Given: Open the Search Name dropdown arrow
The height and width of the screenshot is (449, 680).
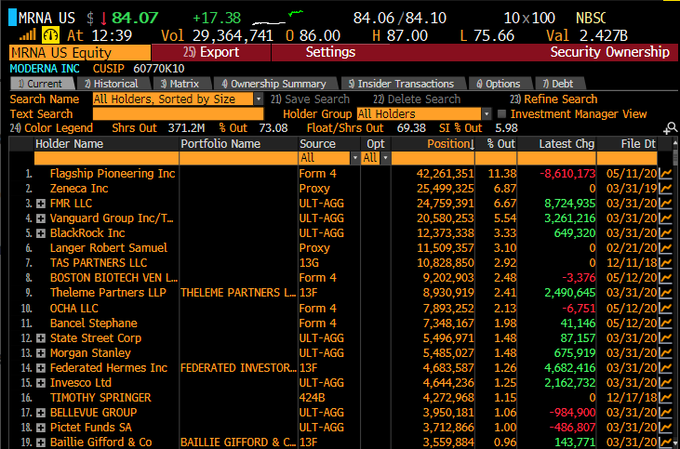Looking at the screenshot, I should click(x=258, y=99).
